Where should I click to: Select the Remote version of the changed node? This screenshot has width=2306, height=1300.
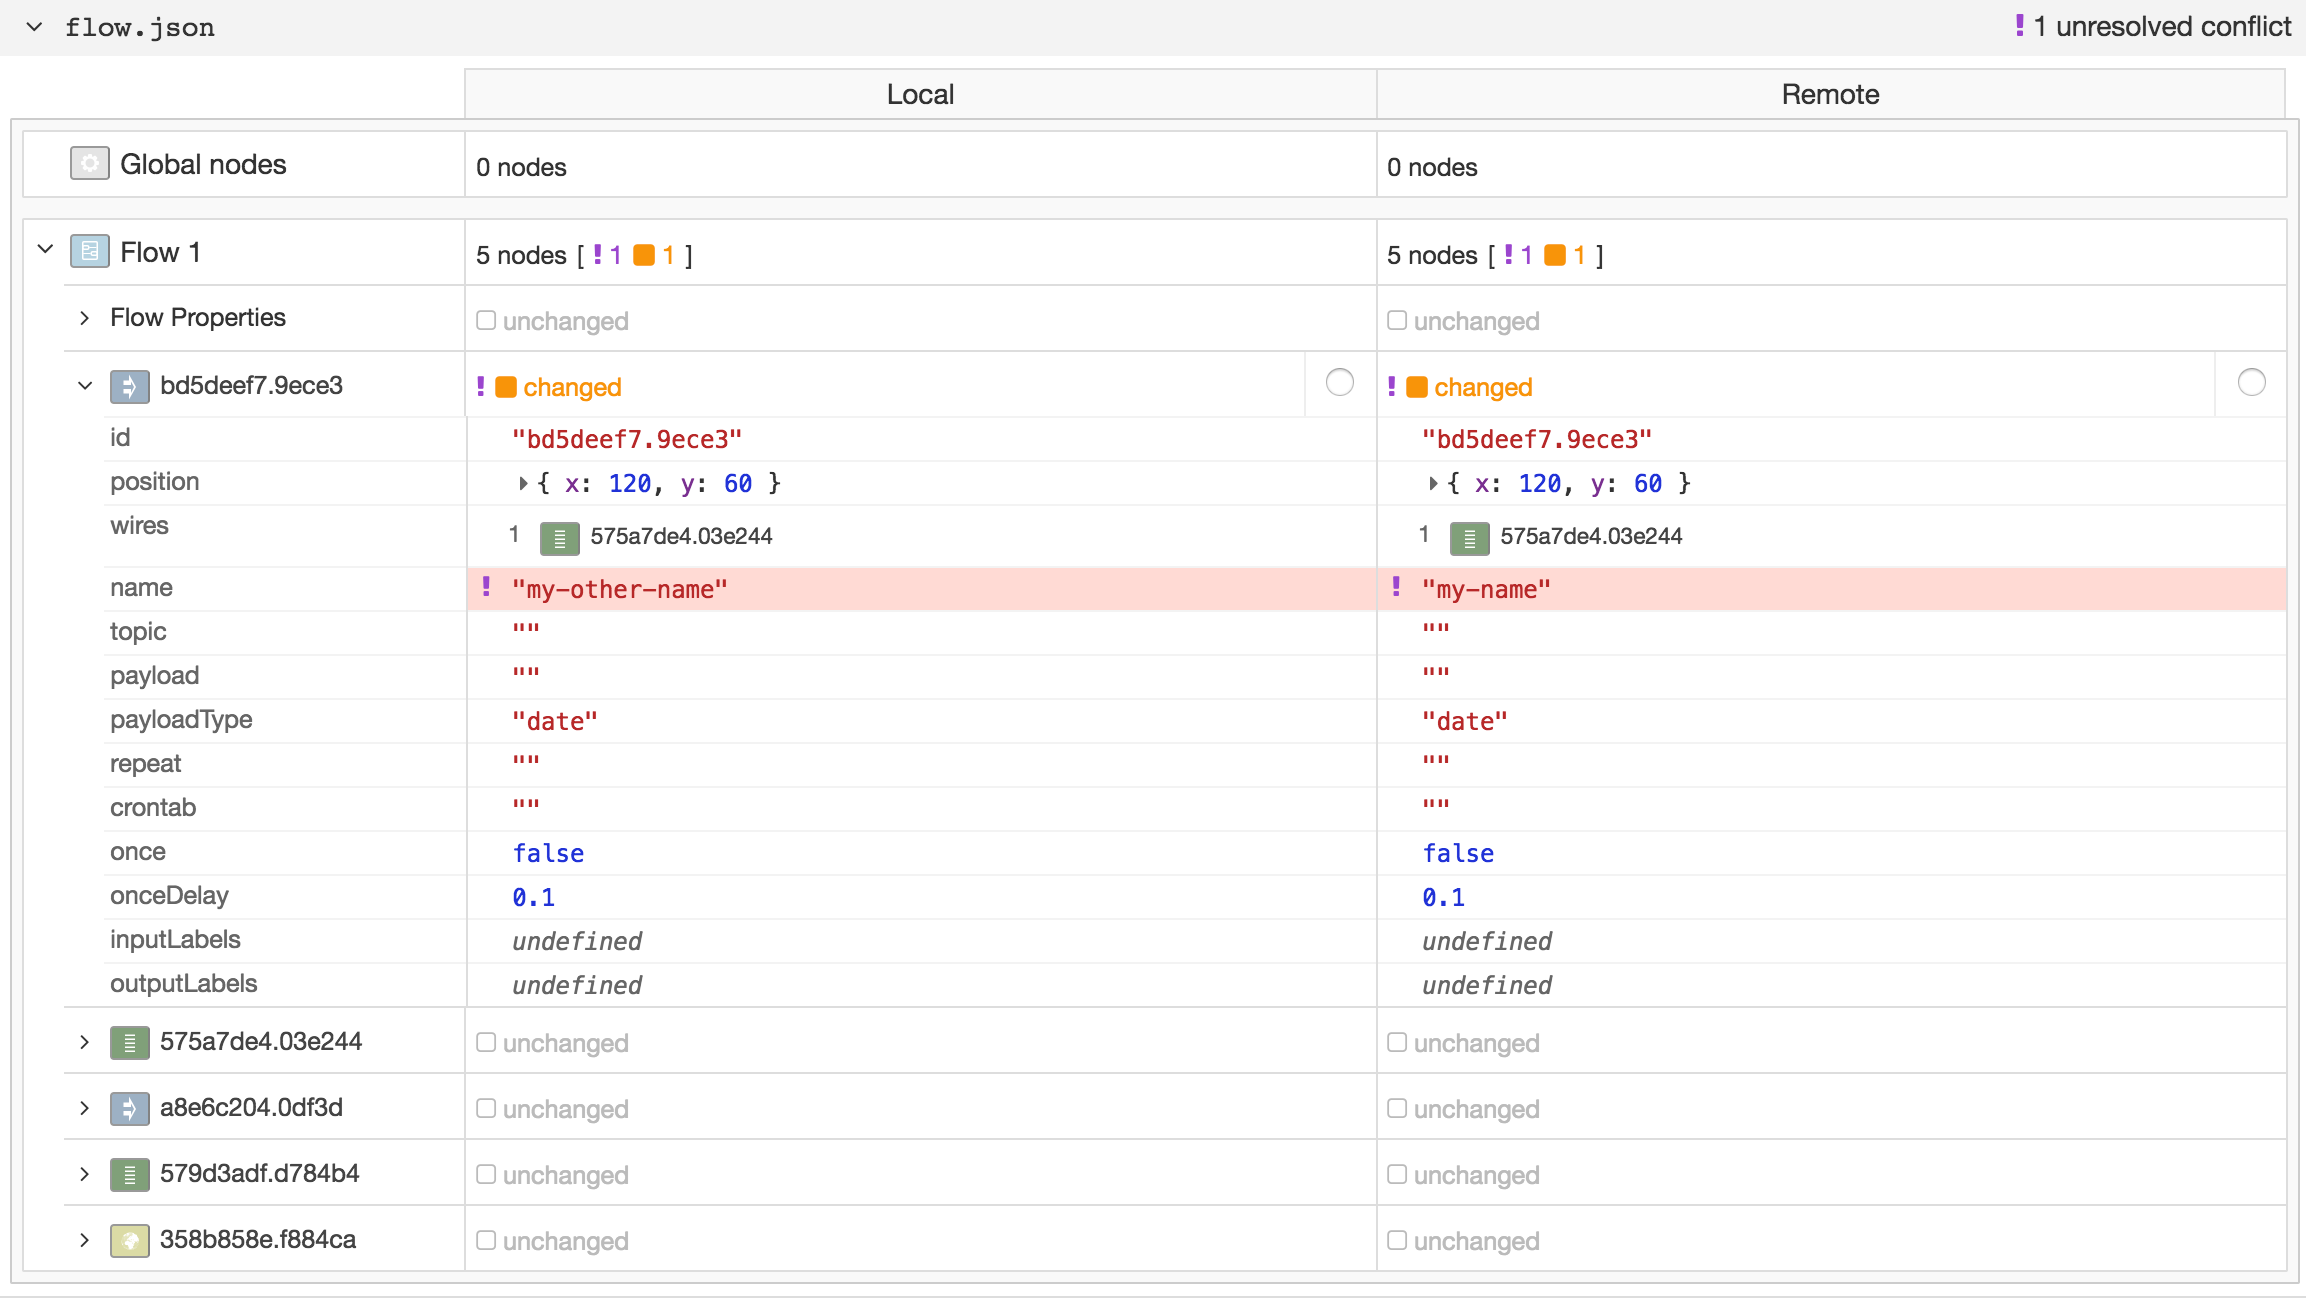pyautogui.click(x=2251, y=382)
